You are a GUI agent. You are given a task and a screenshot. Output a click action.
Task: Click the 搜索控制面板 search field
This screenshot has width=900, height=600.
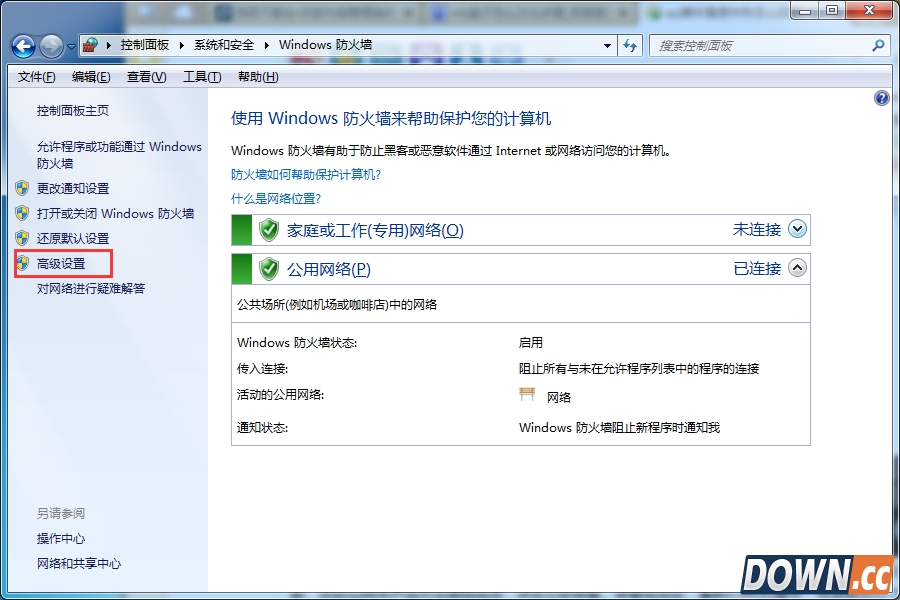click(x=760, y=45)
